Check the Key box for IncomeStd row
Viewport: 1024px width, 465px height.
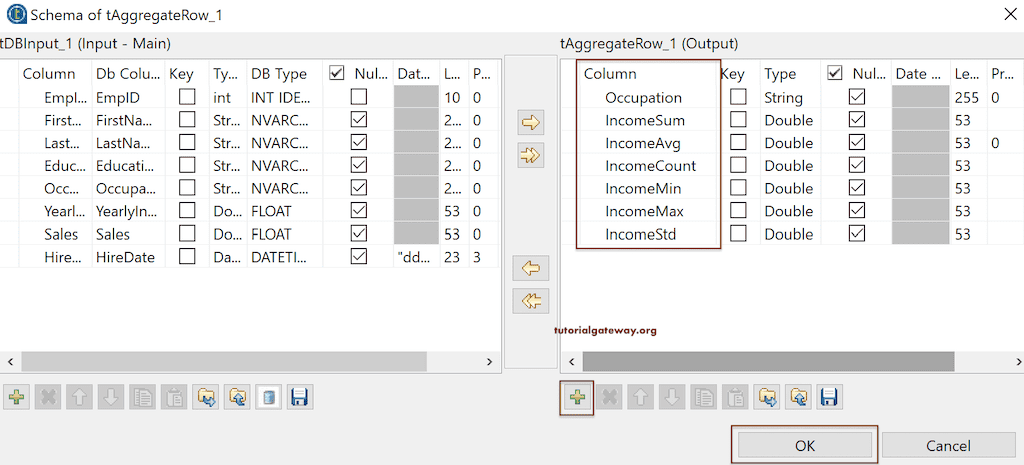[x=738, y=234]
